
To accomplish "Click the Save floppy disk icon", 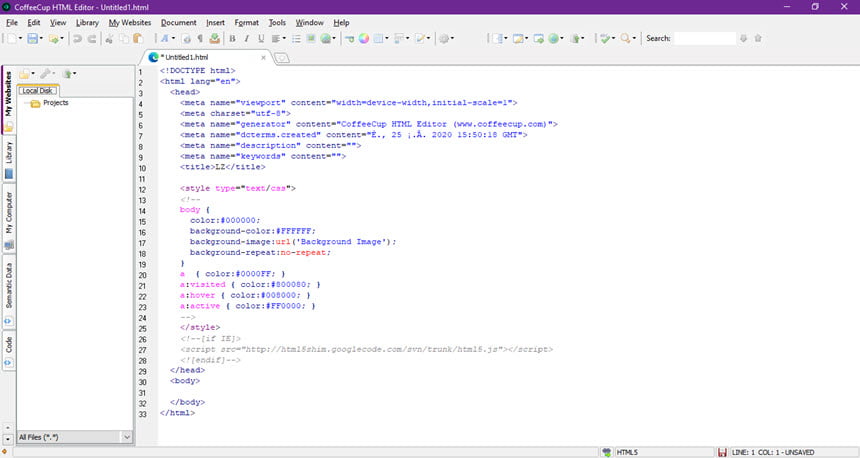I will pyautogui.click(x=32, y=38).
